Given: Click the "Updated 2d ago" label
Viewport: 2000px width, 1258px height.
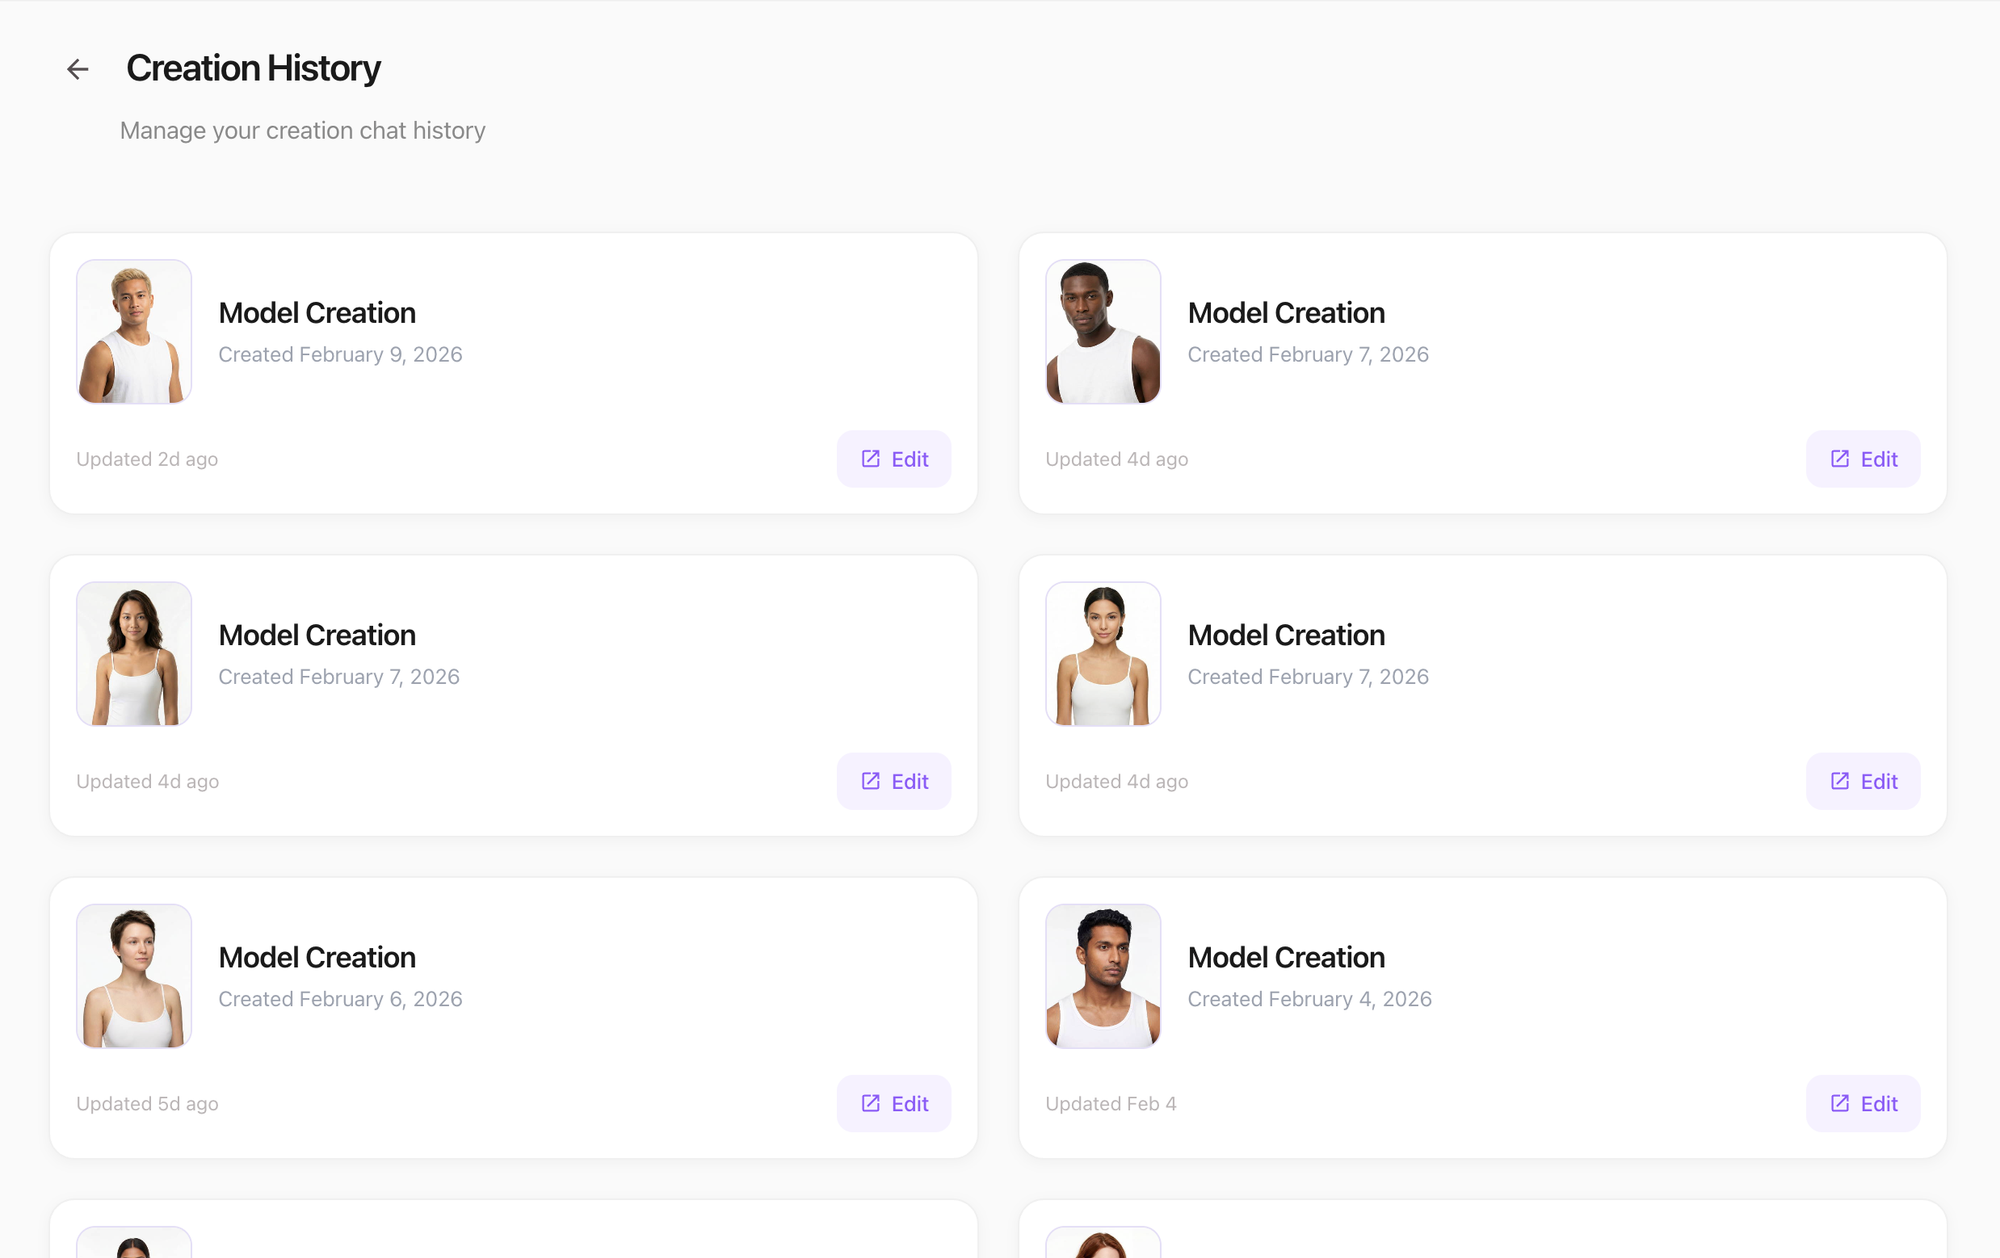Looking at the screenshot, I should [x=147, y=459].
